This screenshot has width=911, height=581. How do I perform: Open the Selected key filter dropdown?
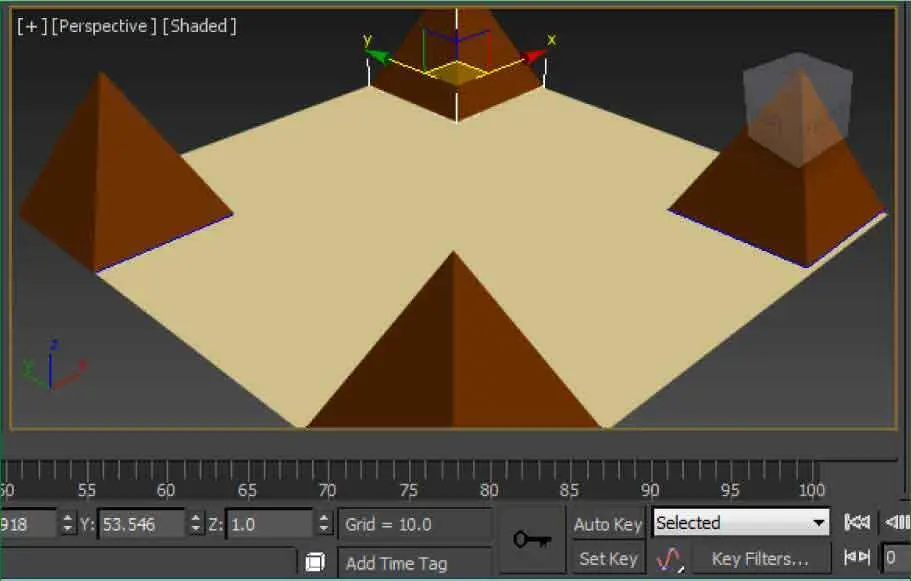(x=741, y=523)
